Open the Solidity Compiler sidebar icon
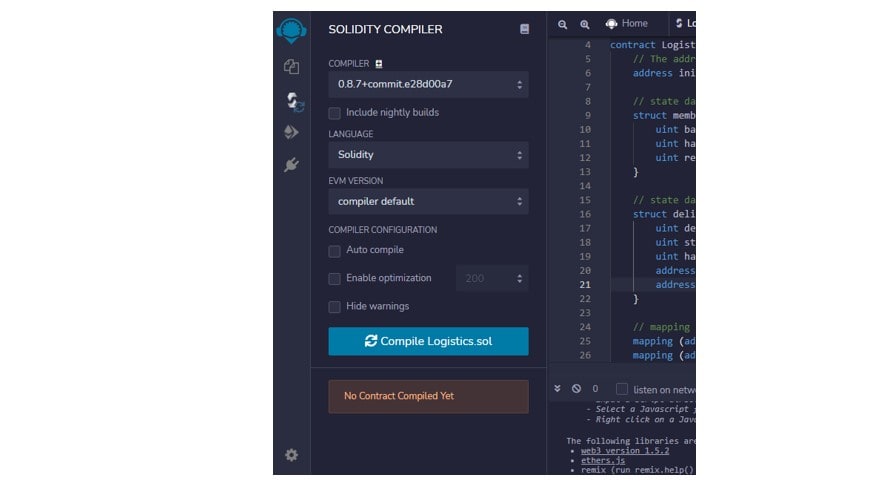869x489 pixels. pyautogui.click(x=294, y=102)
